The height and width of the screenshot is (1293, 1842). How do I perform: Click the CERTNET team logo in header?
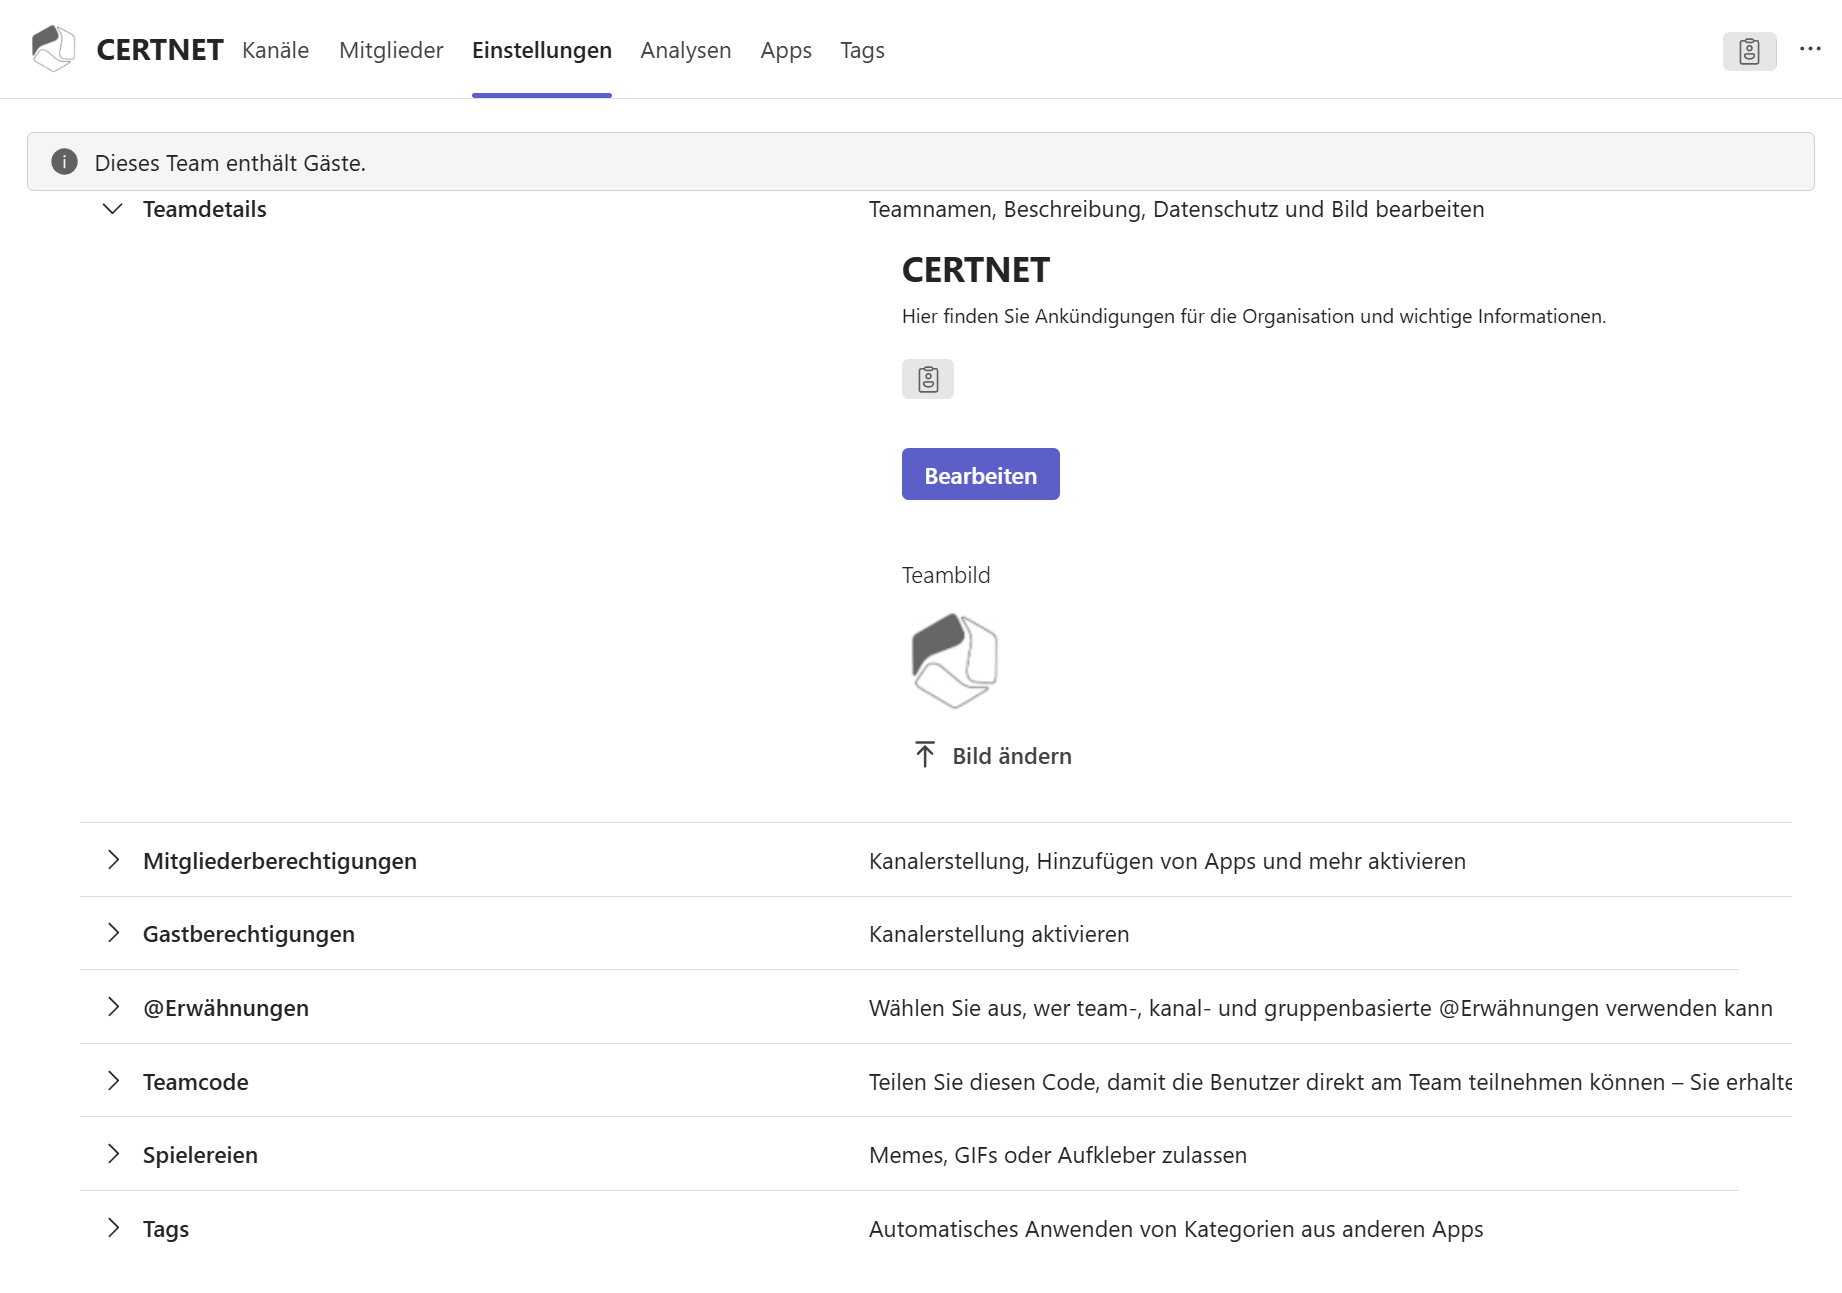[x=54, y=49]
